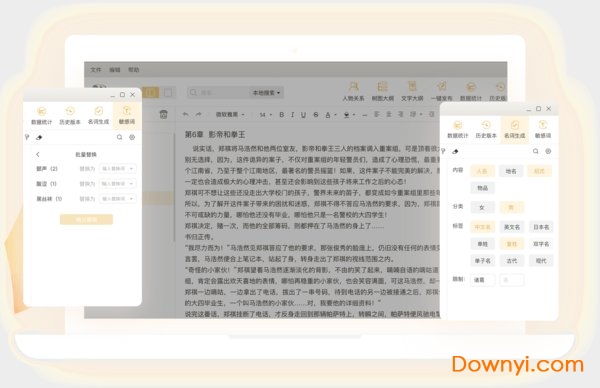Click font color A swatch

pyautogui.click(x=328, y=114)
